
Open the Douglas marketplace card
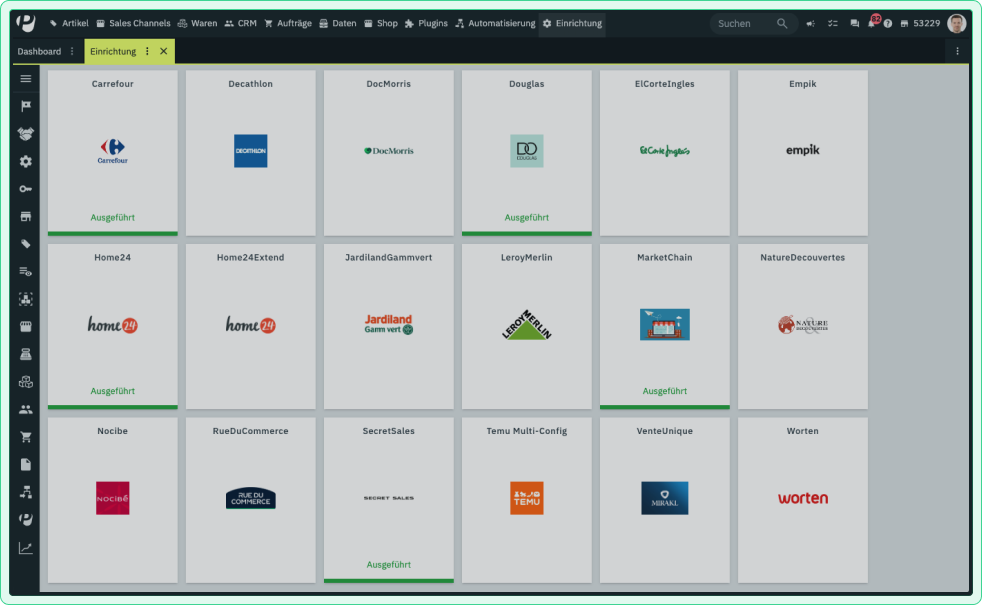click(527, 153)
